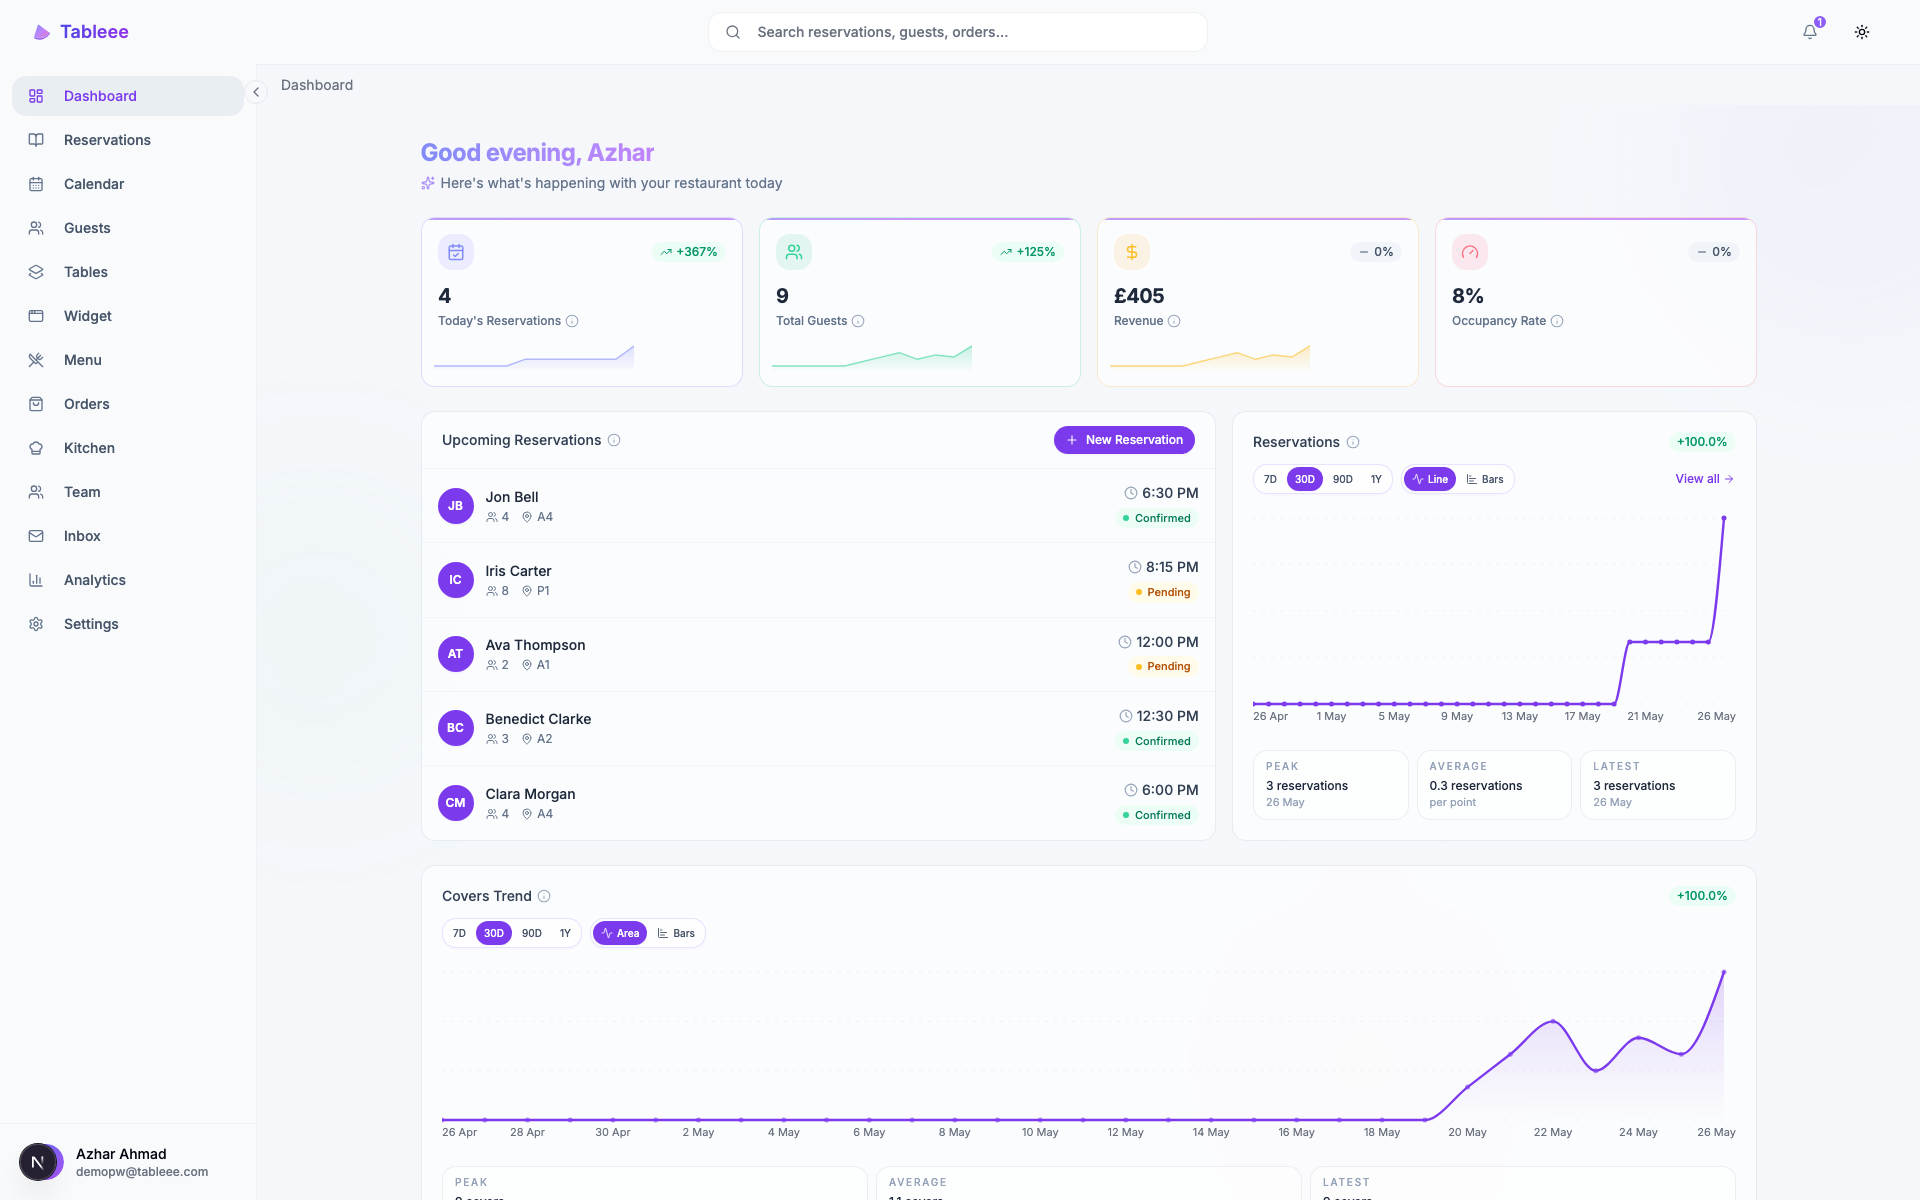1920x1200 pixels.
Task: Click the Occupancy Rate gauge icon
Action: 1470,252
